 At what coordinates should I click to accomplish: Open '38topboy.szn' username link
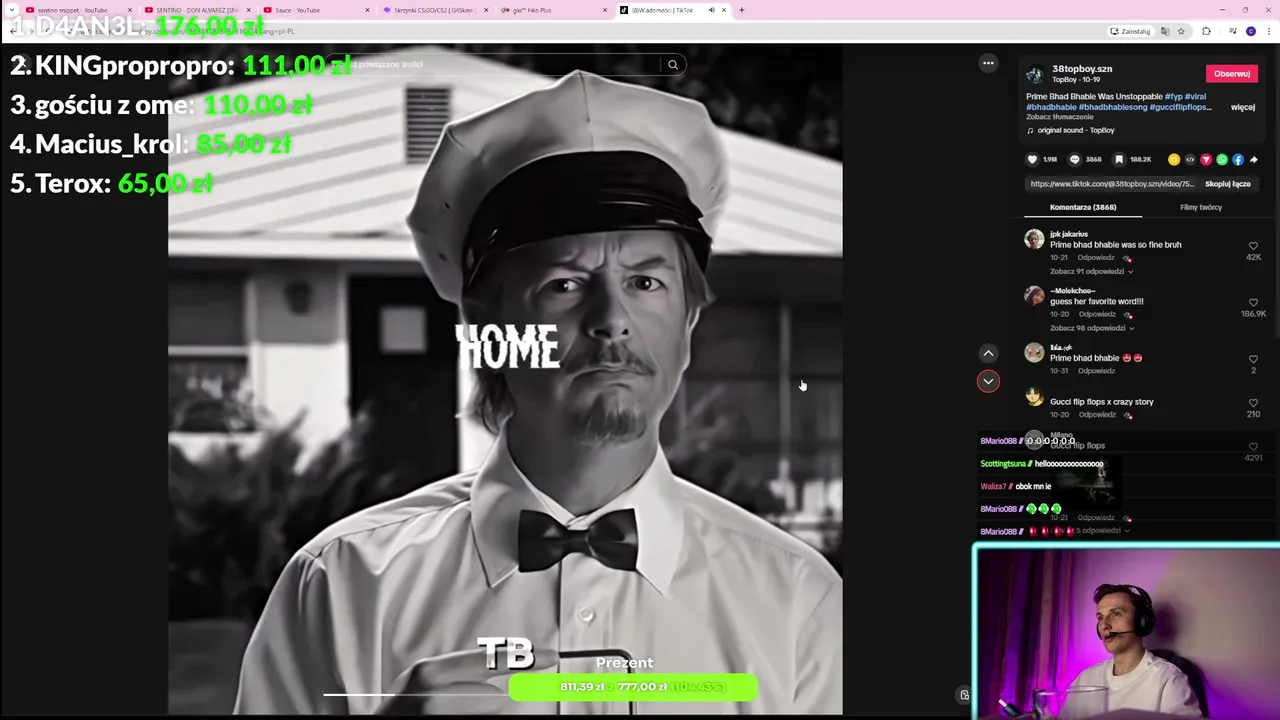(1082, 69)
